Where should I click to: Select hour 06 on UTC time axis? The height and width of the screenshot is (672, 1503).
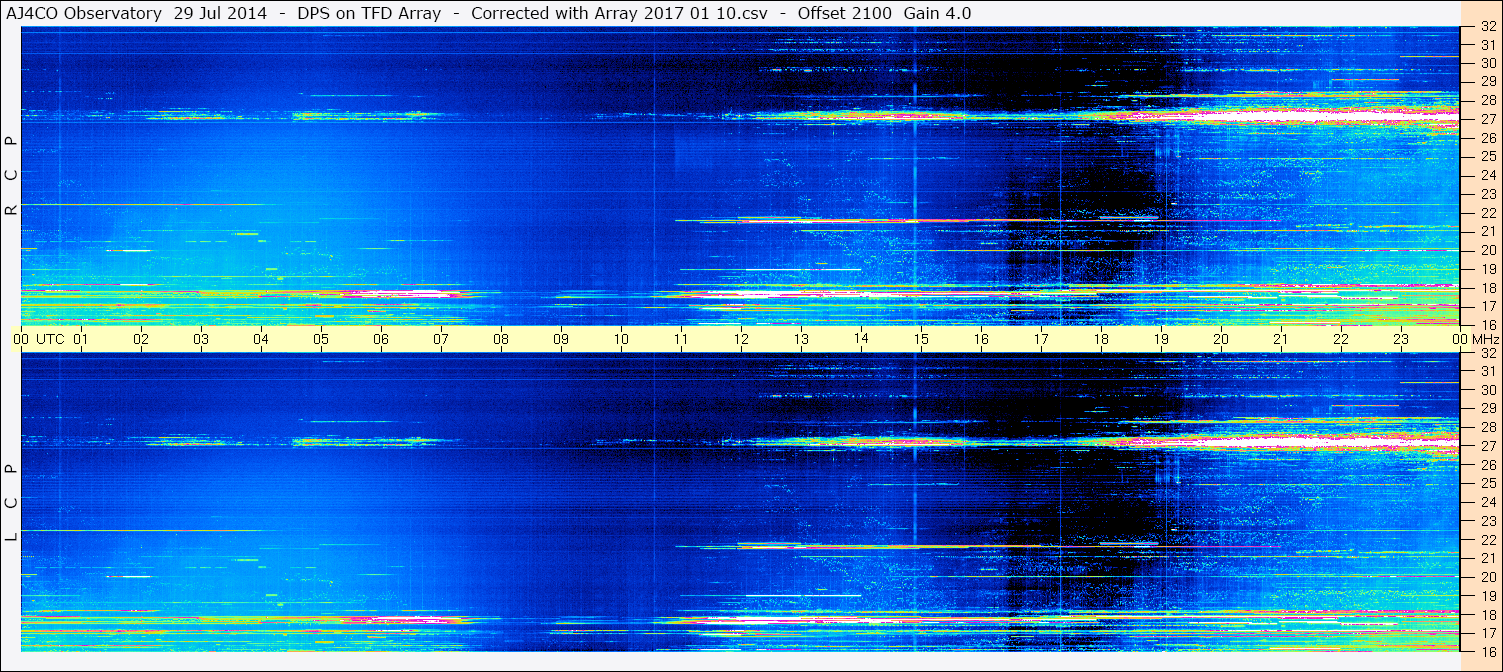[x=381, y=339]
